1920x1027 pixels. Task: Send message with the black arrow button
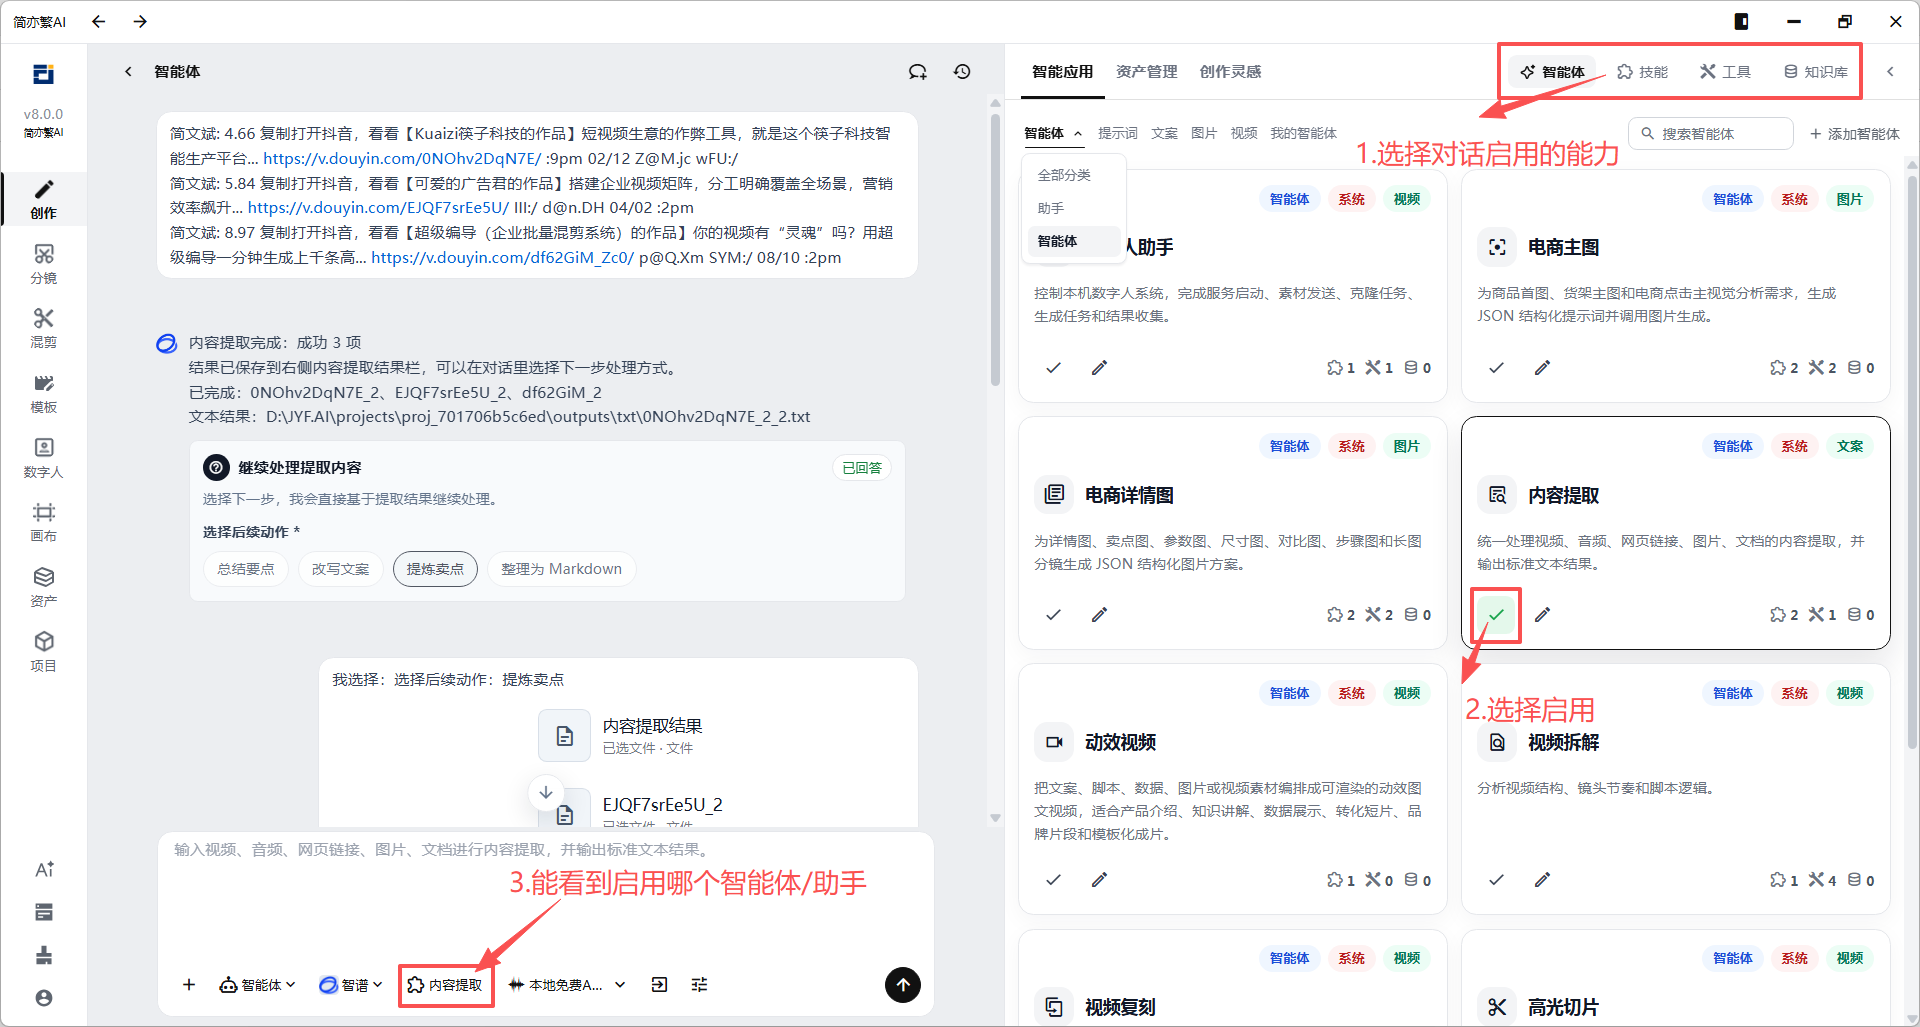(x=903, y=985)
